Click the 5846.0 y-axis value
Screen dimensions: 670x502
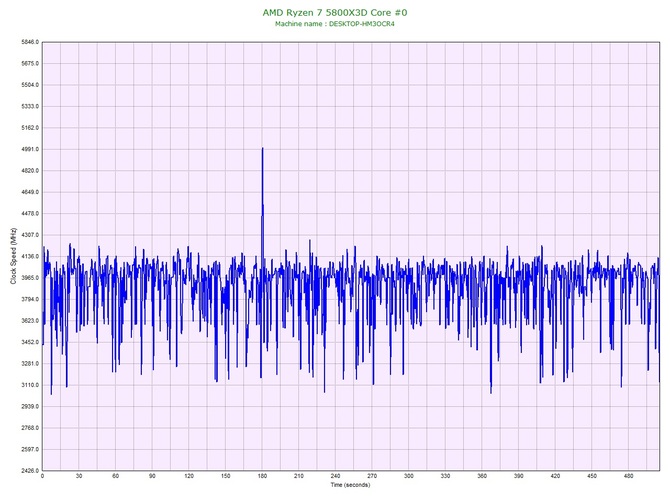click(x=30, y=42)
